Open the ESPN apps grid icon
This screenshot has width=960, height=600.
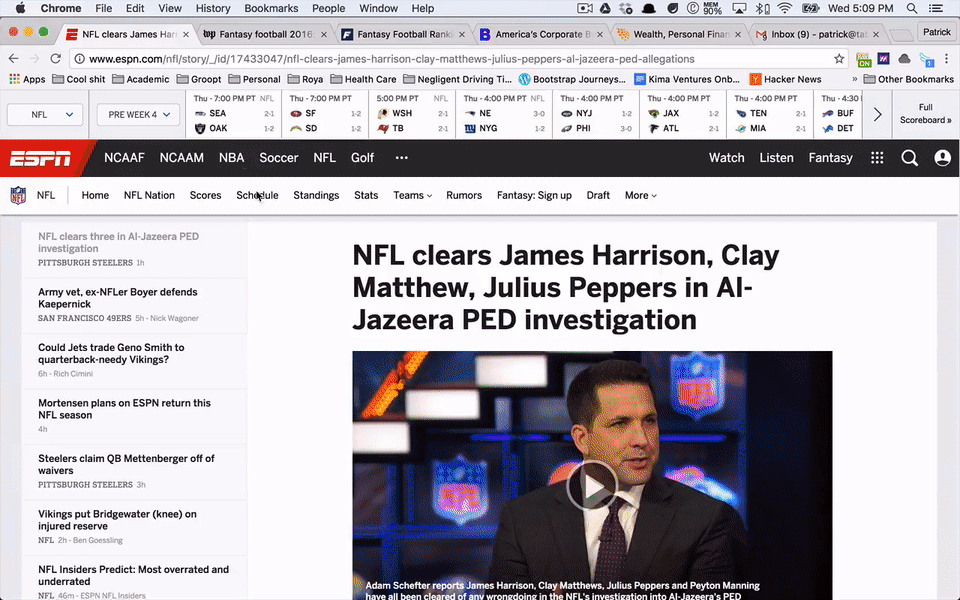pos(877,158)
